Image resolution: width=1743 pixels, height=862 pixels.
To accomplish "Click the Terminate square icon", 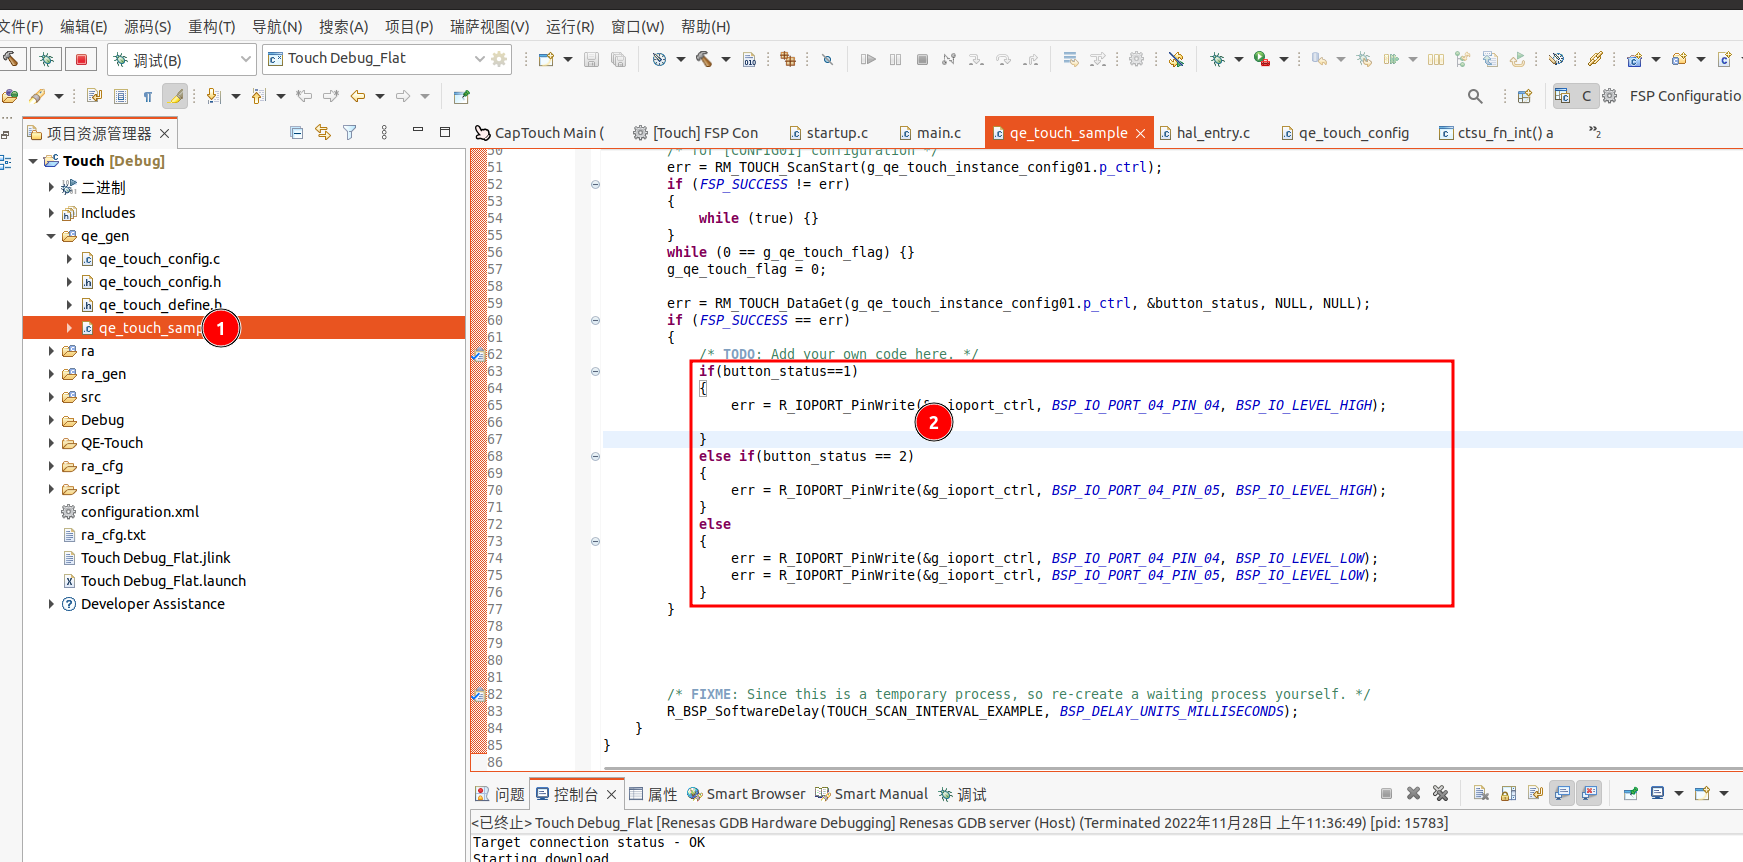I will [922, 59].
